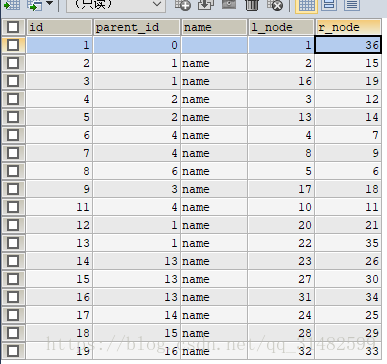The width and height of the screenshot is (387, 364).
Task: Toggle the select-all header checkbox
Action: (13, 27)
